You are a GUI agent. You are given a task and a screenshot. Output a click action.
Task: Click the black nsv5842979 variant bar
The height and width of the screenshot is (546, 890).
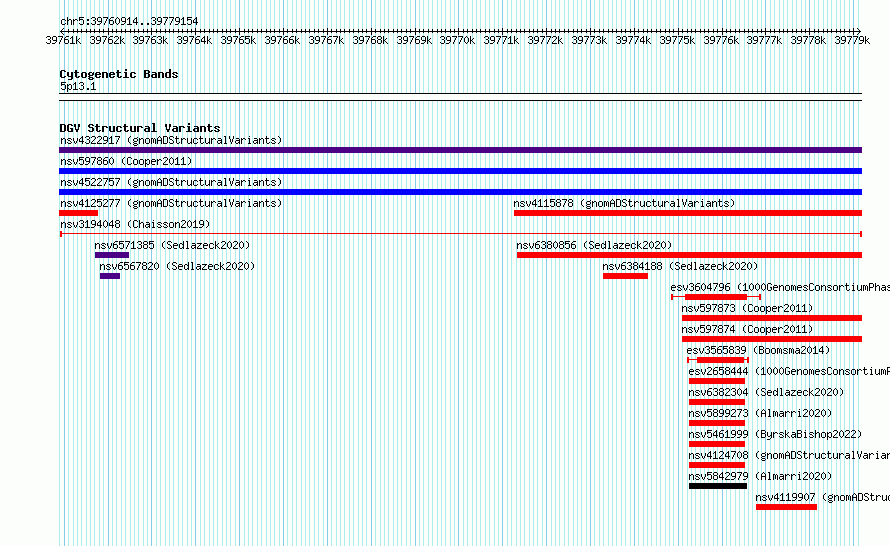point(717,486)
